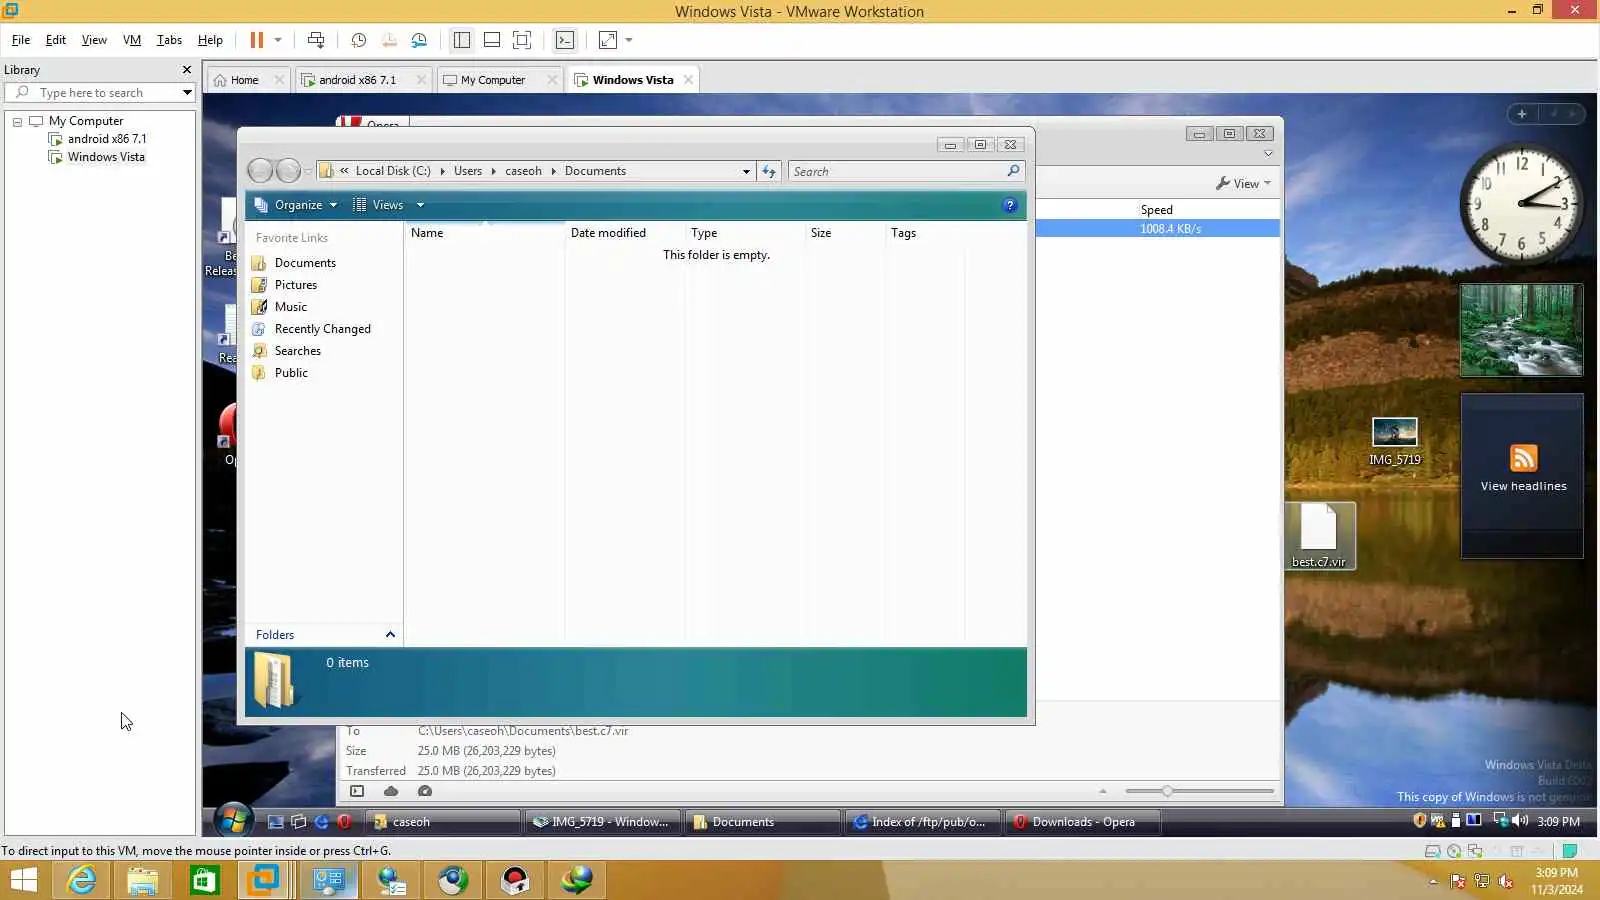The width and height of the screenshot is (1600, 900).
Task: Expand the Views dropdown arrow
Action: tap(420, 205)
